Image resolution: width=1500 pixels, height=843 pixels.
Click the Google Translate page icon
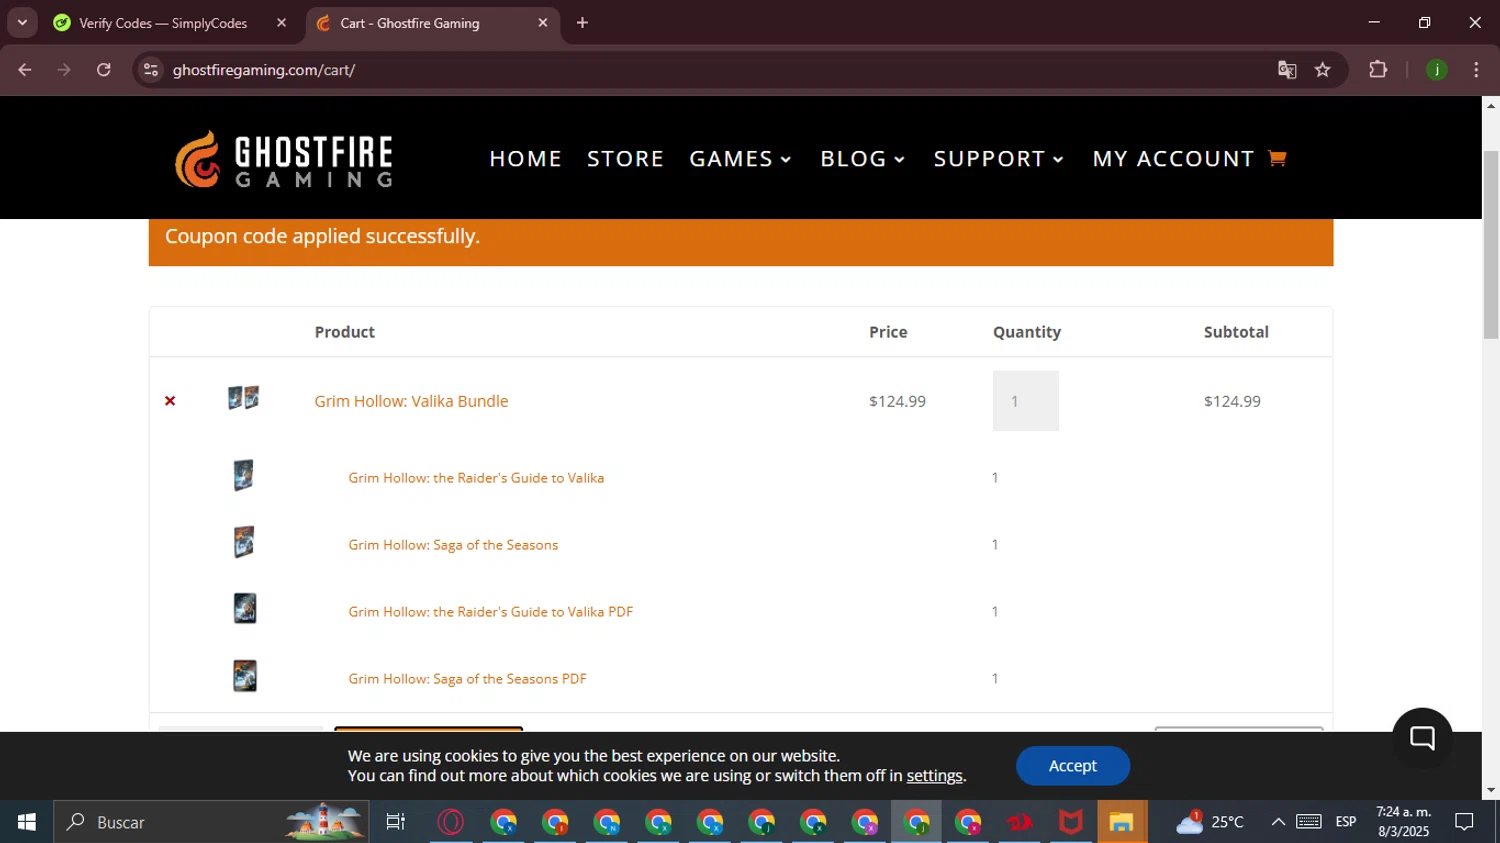click(x=1287, y=70)
